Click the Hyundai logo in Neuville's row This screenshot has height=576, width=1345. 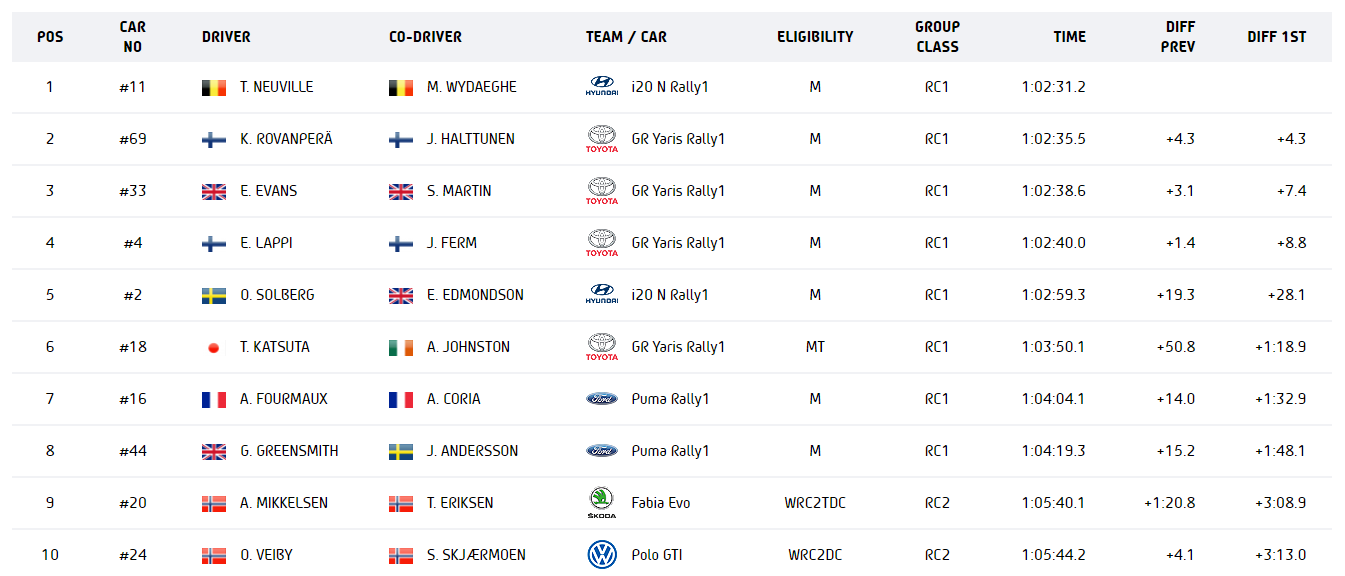tap(601, 87)
